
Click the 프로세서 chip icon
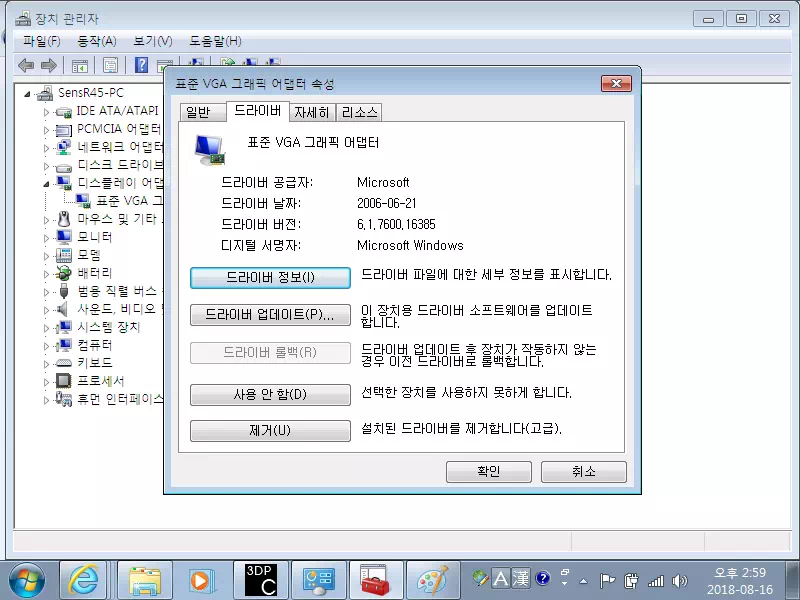pyautogui.click(x=64, y=381)
